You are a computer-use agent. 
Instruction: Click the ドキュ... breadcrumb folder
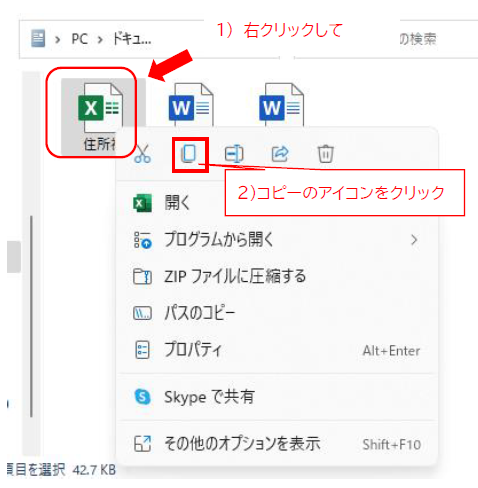tap(132, 39)
